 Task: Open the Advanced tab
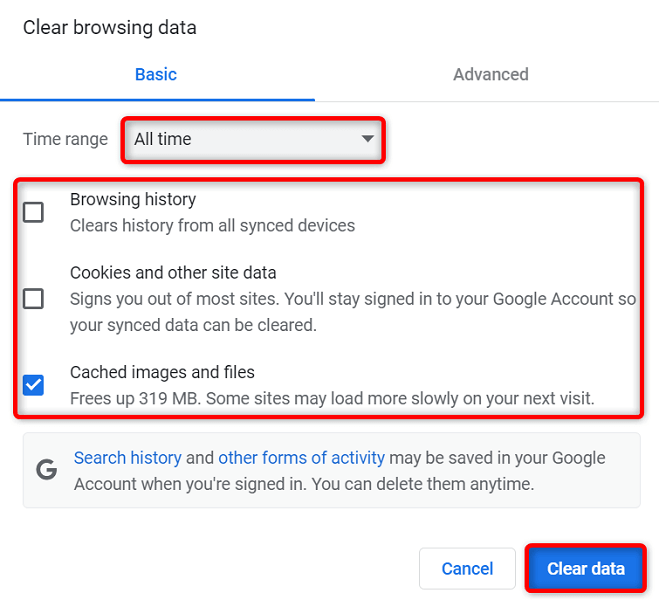[x=490, y=74]
